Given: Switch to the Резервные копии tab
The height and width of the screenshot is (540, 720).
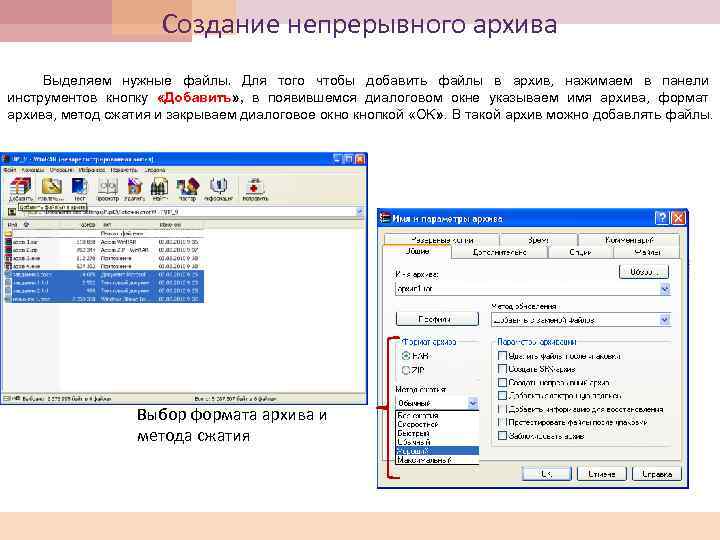Looking at the screenshot, I should click(442, 240).
